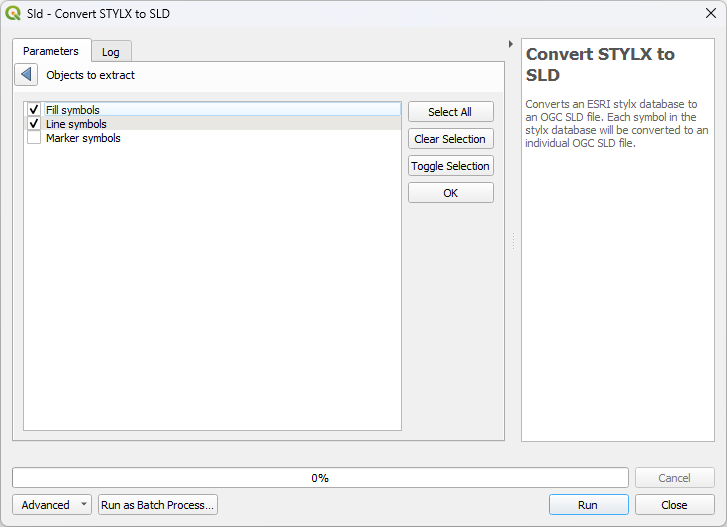Close the dialog with the X button
Image resolution: width=727 pixels, height=527 pixels.
pyautogui.click(x=711, y=13)
